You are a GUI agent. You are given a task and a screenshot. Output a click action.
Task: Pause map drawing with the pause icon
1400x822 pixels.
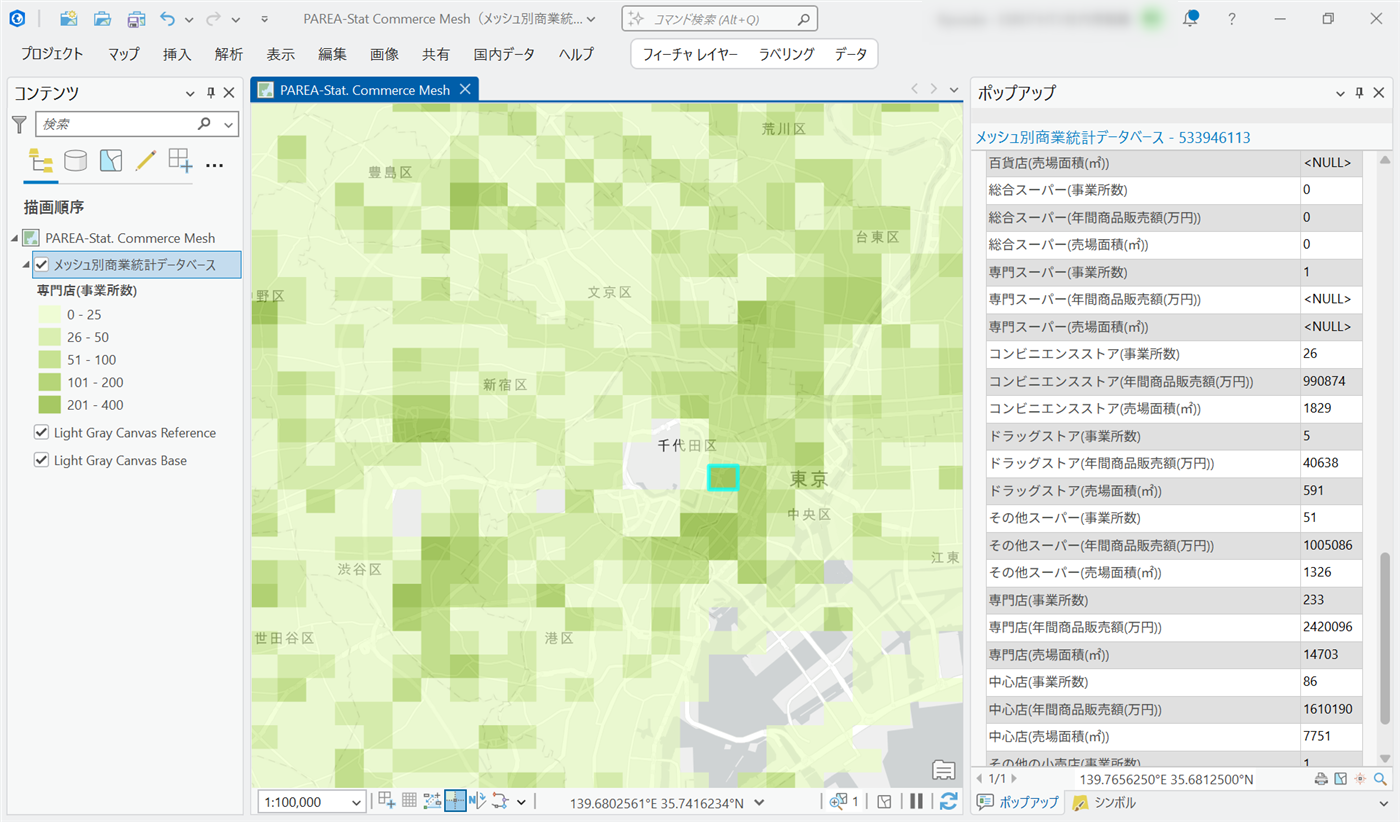916,801
